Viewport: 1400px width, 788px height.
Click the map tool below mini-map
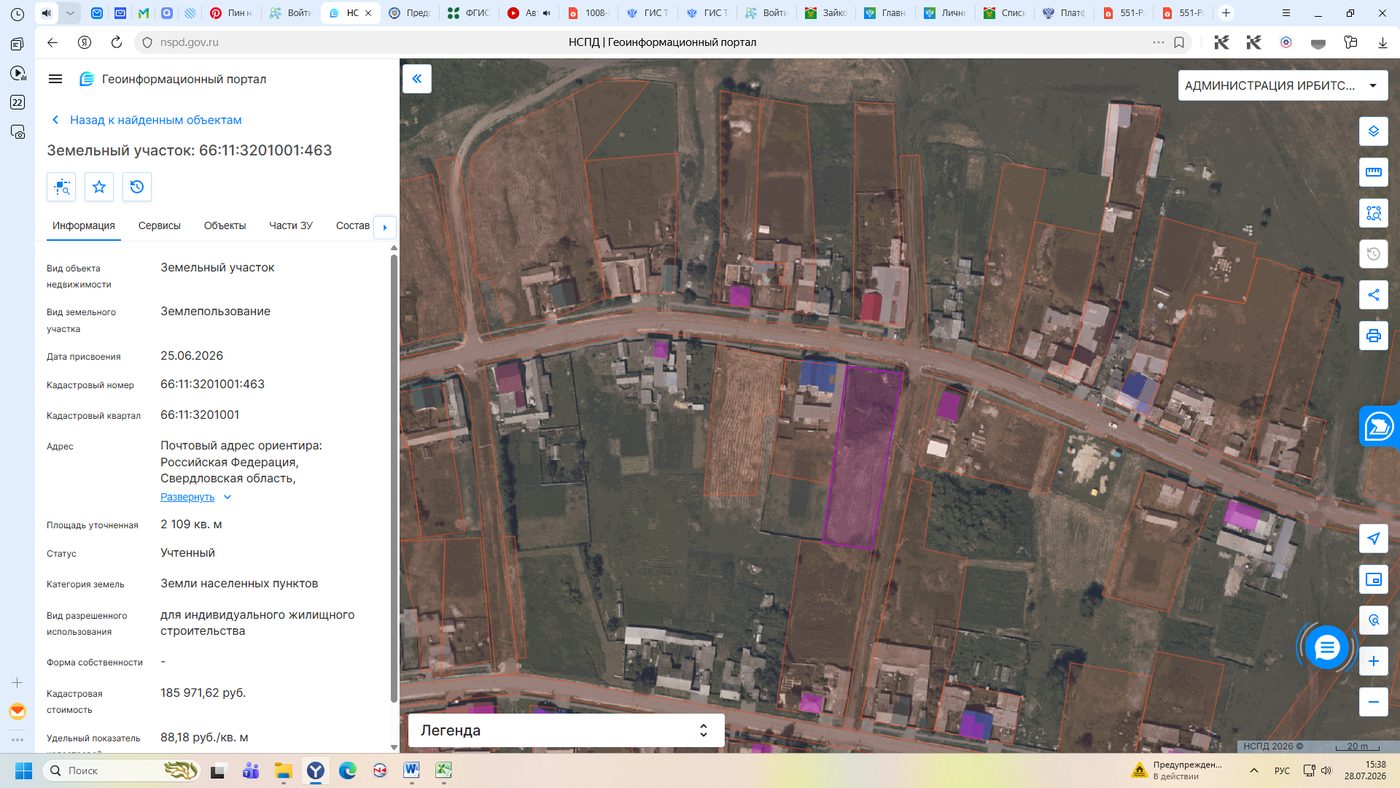coord(1374,620)
